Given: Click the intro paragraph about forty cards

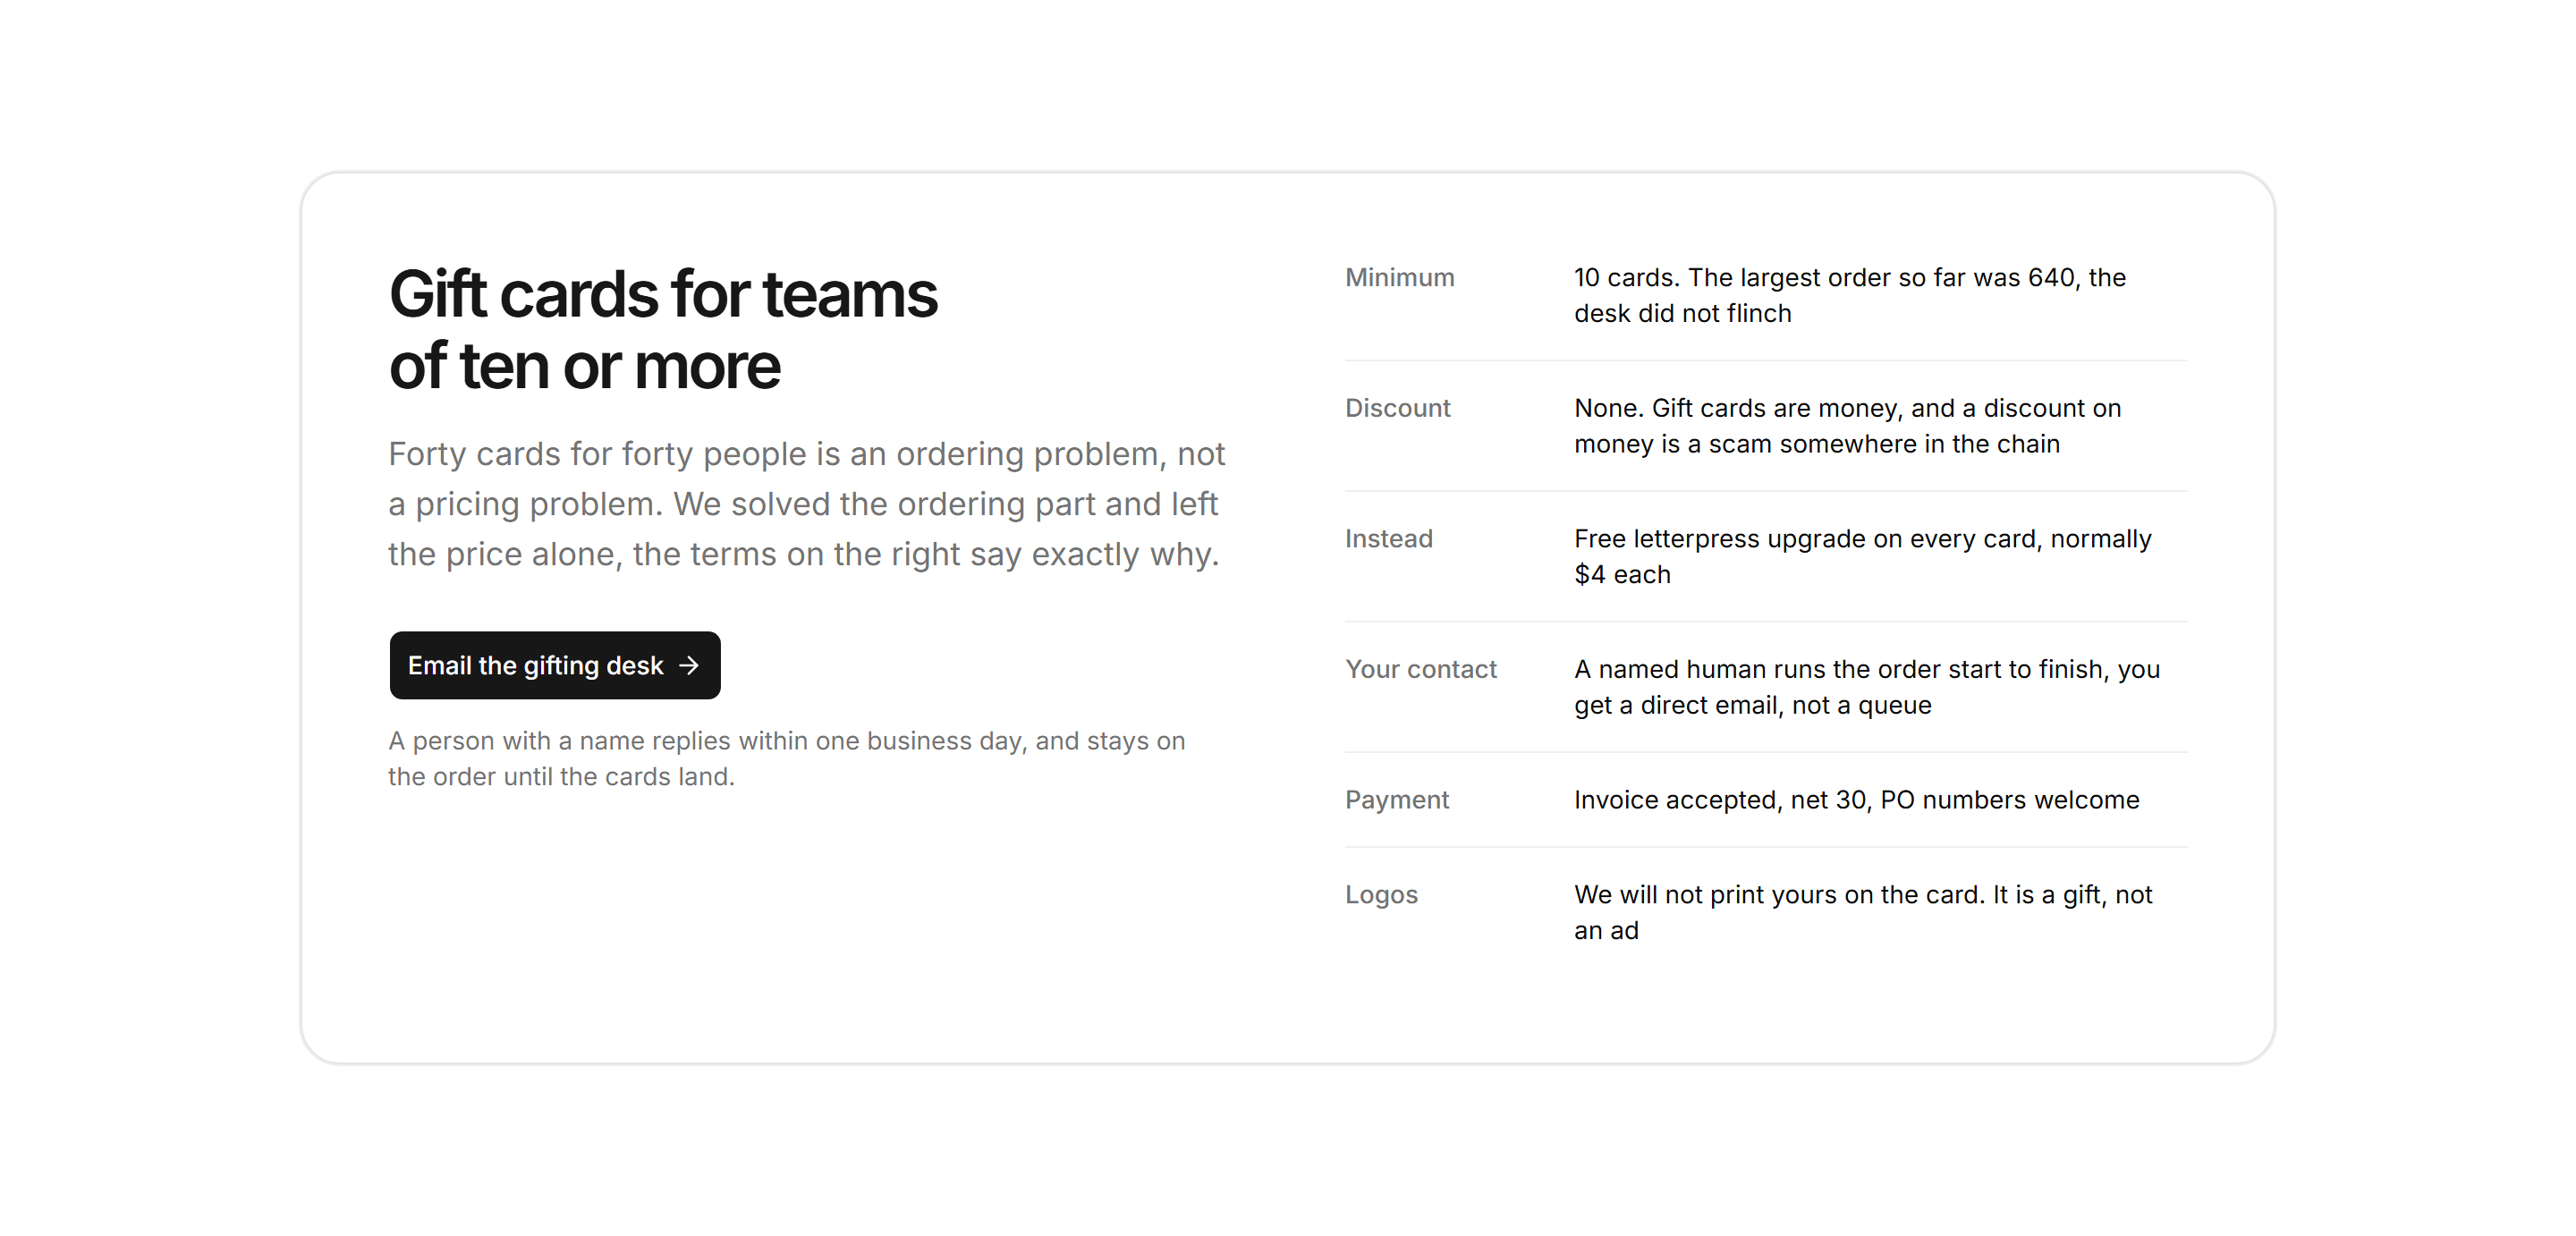Looking at the screenshot, I should (x=807, y=504).
